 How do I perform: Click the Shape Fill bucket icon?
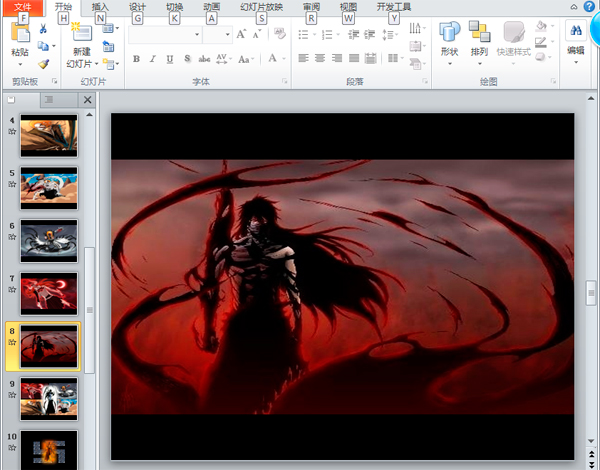tap(541, 26)
